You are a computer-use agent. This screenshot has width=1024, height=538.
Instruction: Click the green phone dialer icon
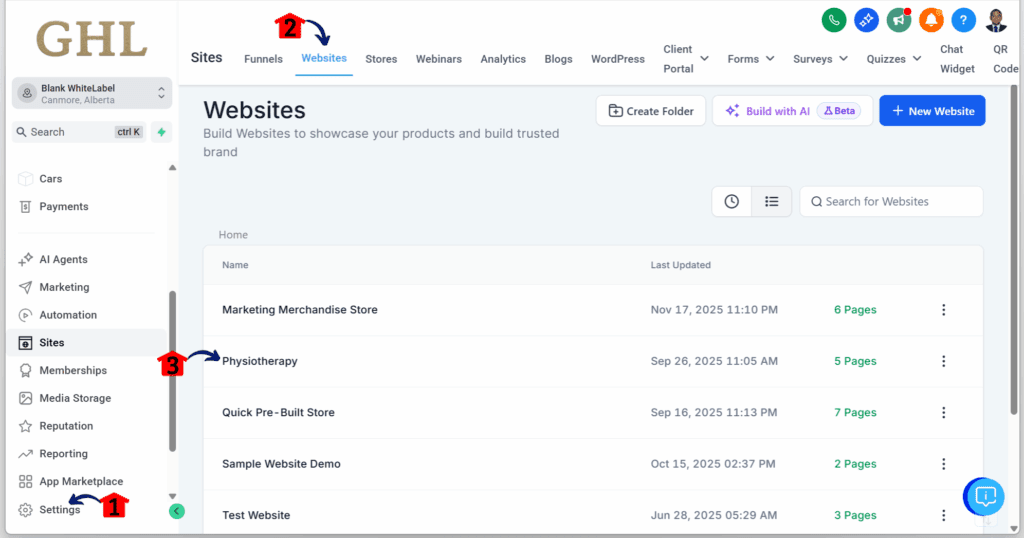click(x=834, y=19)
